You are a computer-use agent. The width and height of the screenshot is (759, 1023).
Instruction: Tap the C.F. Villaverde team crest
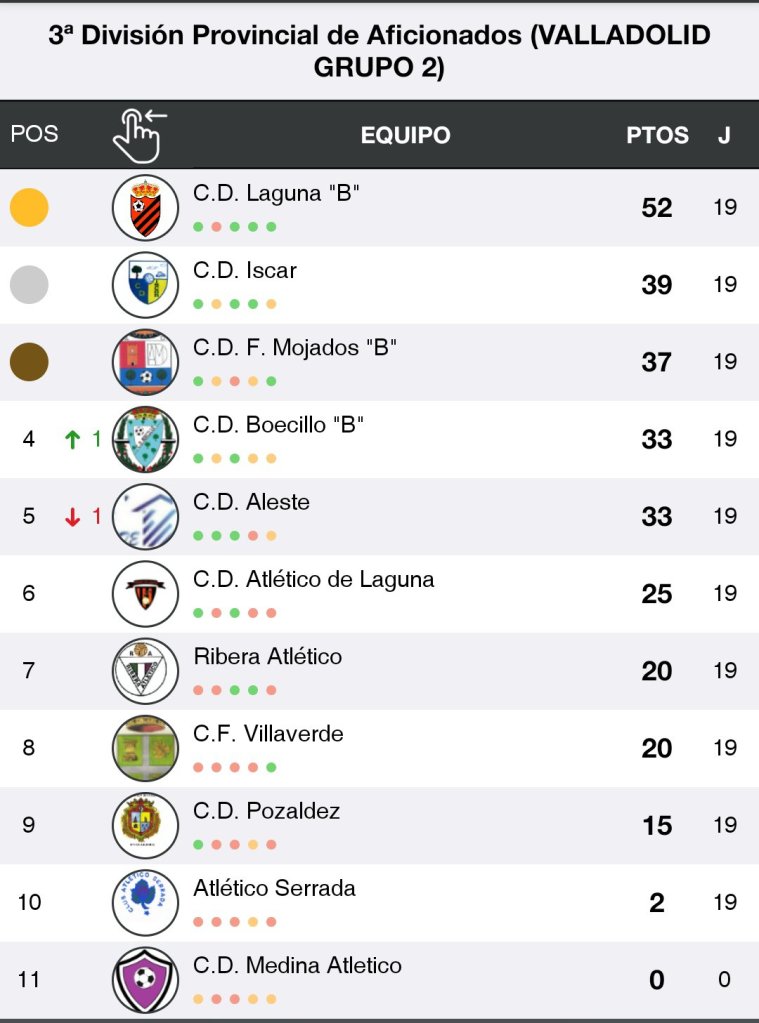point(145,747)
